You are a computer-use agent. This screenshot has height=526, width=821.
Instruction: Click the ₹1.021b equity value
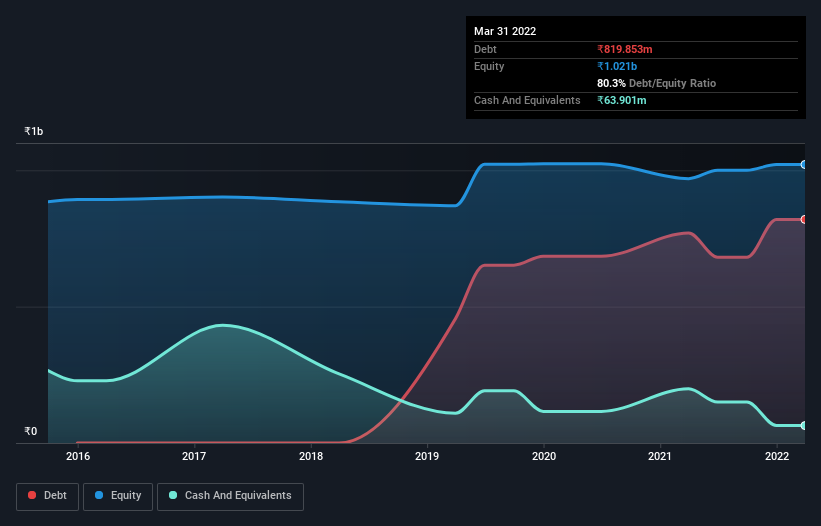(x=617, y=66)
